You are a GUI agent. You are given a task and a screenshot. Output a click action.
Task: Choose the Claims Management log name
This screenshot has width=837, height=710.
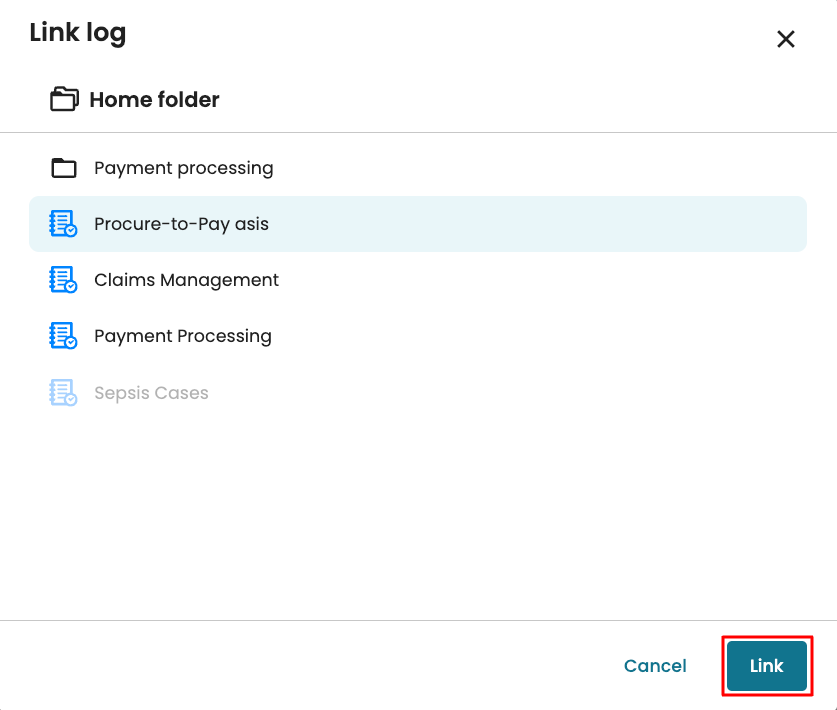(186, 280)
